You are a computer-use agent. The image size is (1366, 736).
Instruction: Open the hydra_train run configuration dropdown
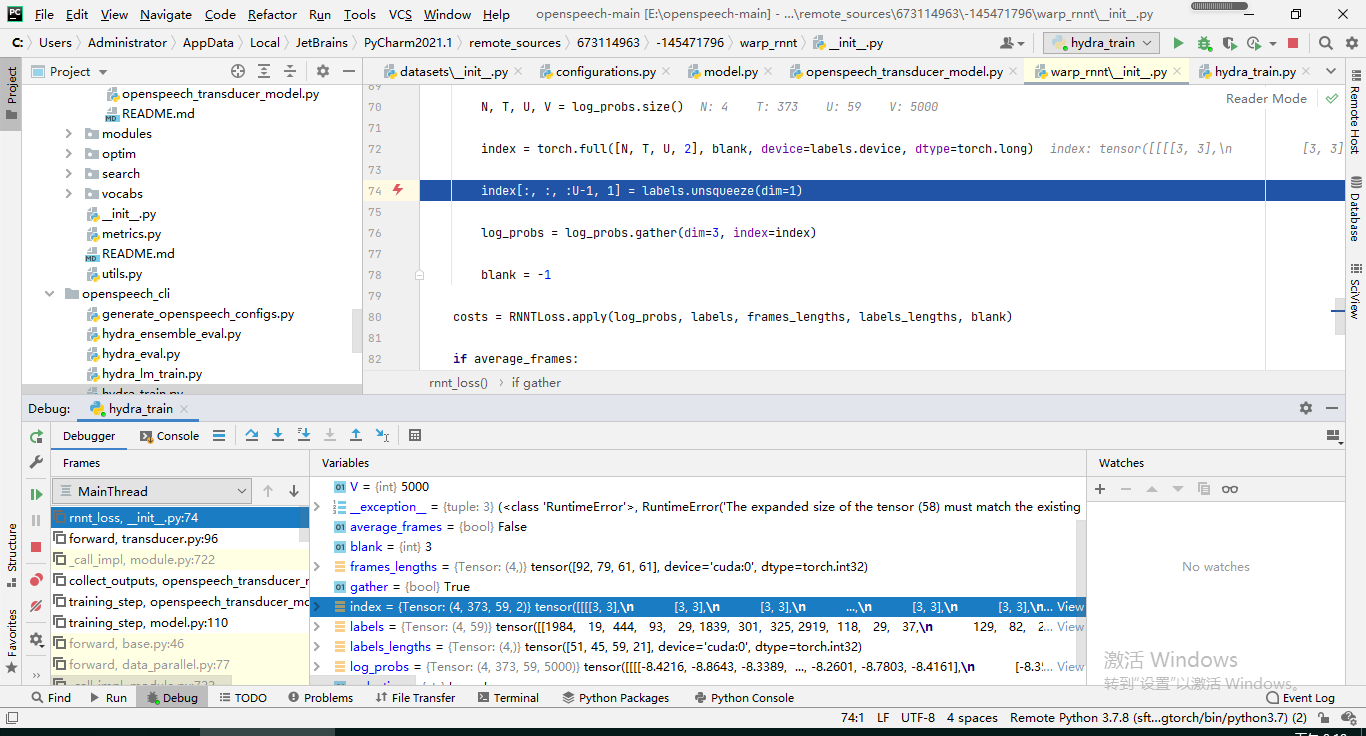(1100, 43)
